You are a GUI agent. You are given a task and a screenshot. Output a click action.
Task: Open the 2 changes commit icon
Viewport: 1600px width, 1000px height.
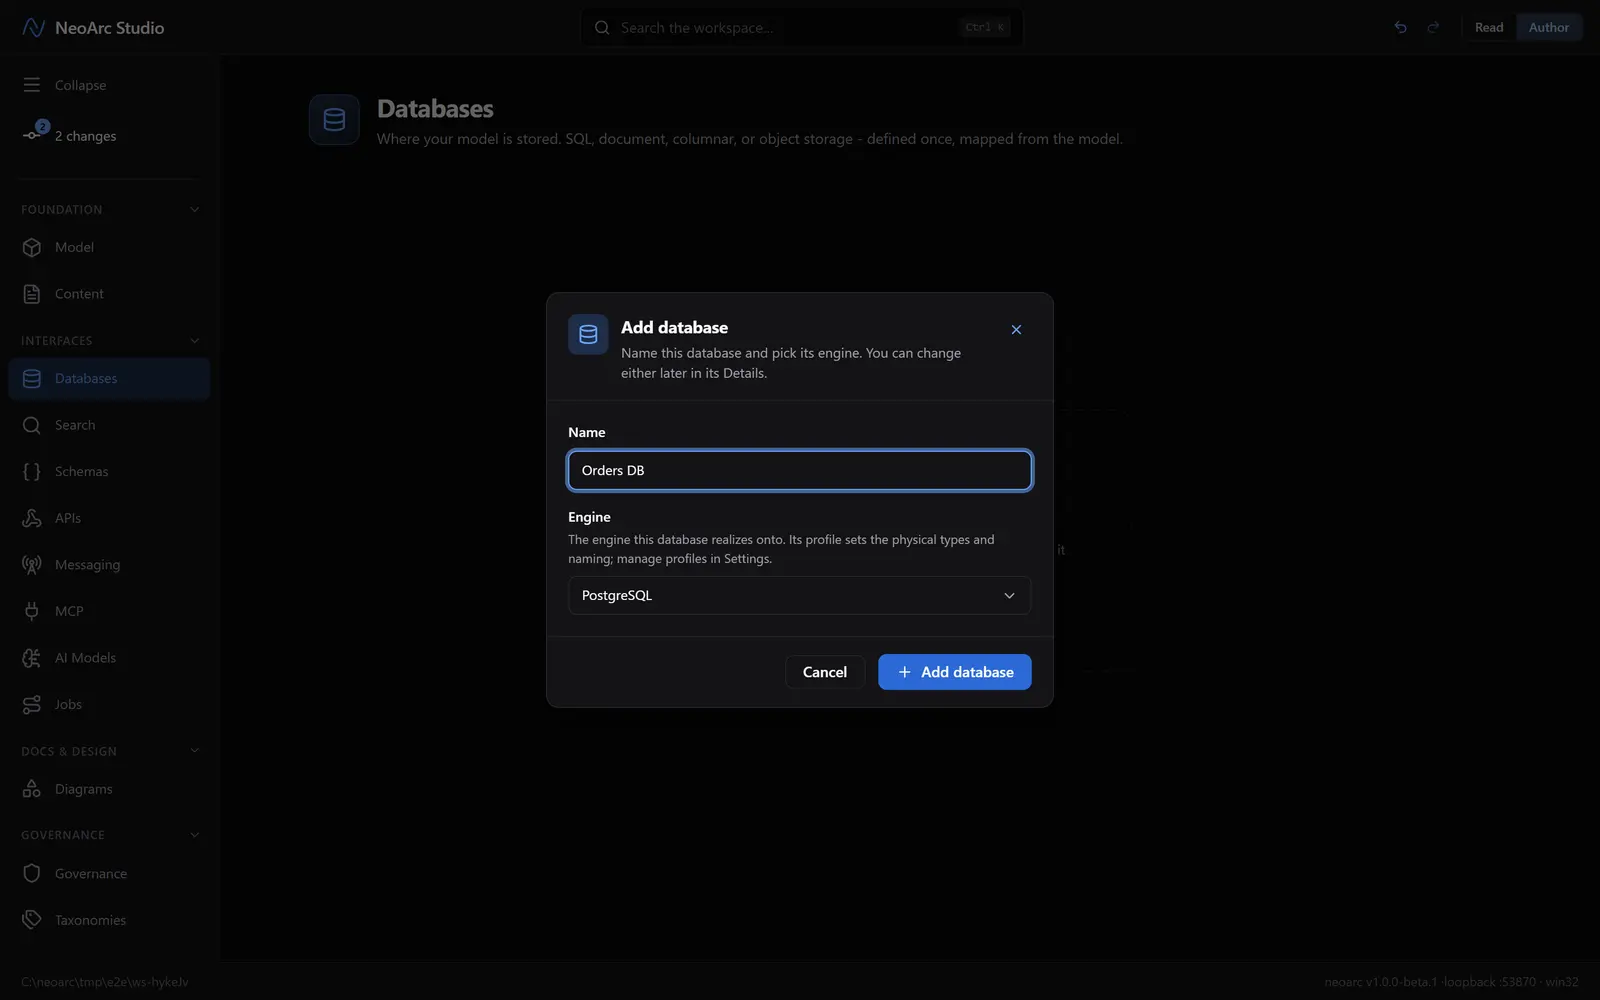33,133
